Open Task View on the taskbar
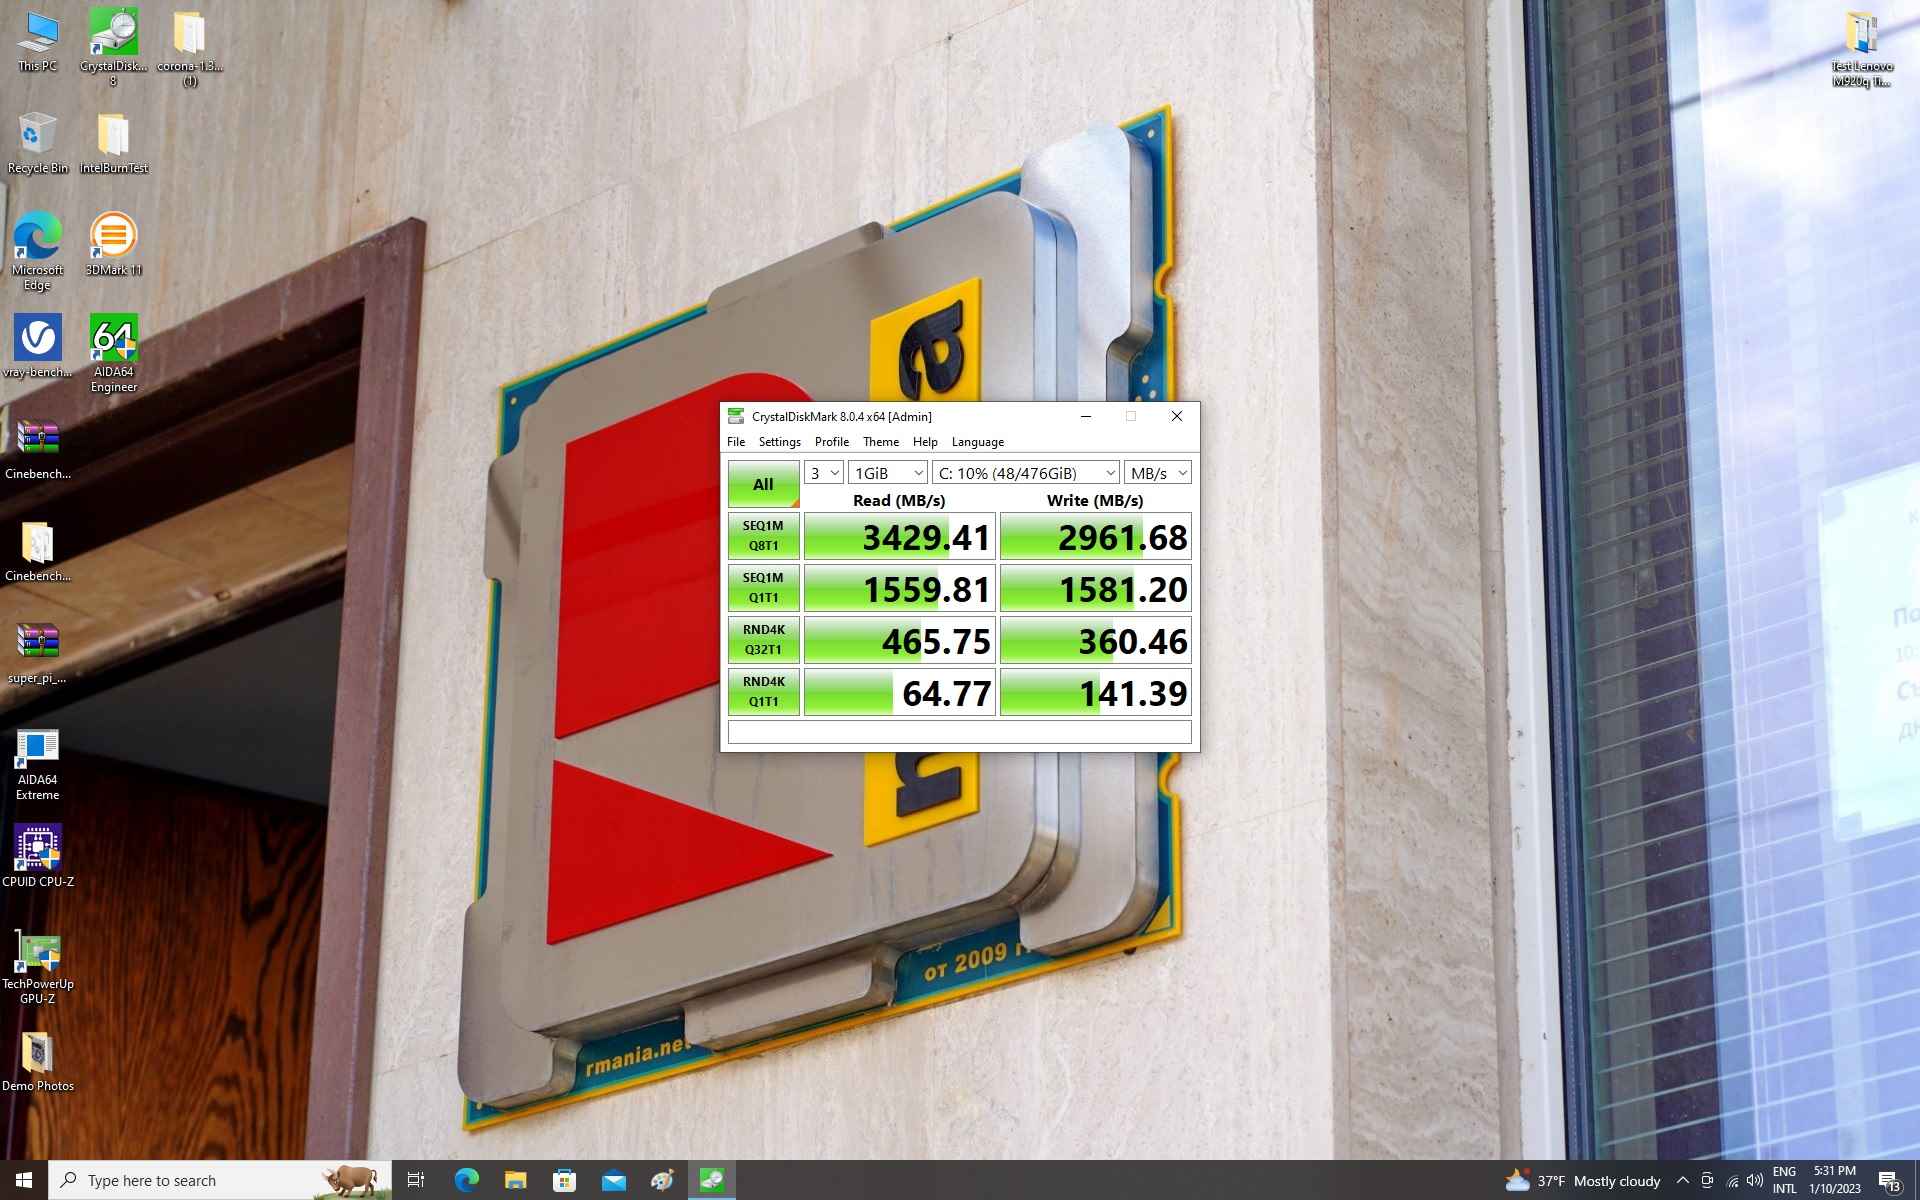This screenshot has height=1200, width=1920. point(416,1180)
